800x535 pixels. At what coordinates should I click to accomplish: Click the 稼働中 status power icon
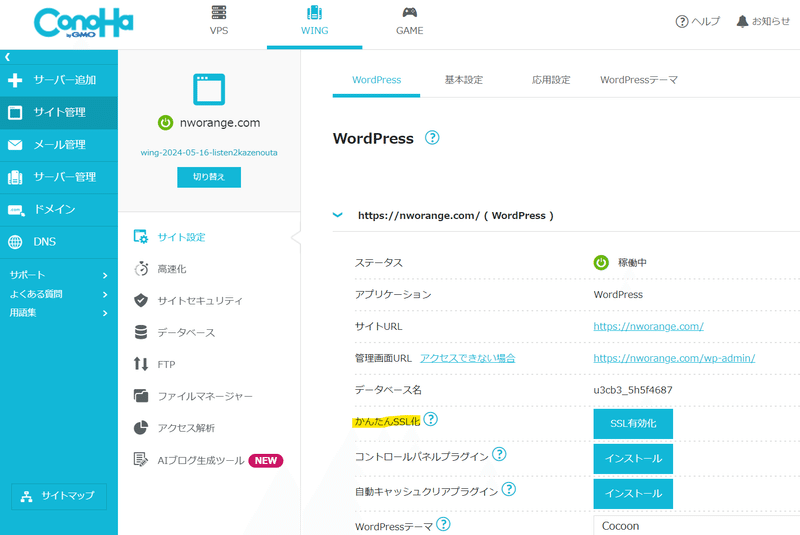tap(601, 263)
